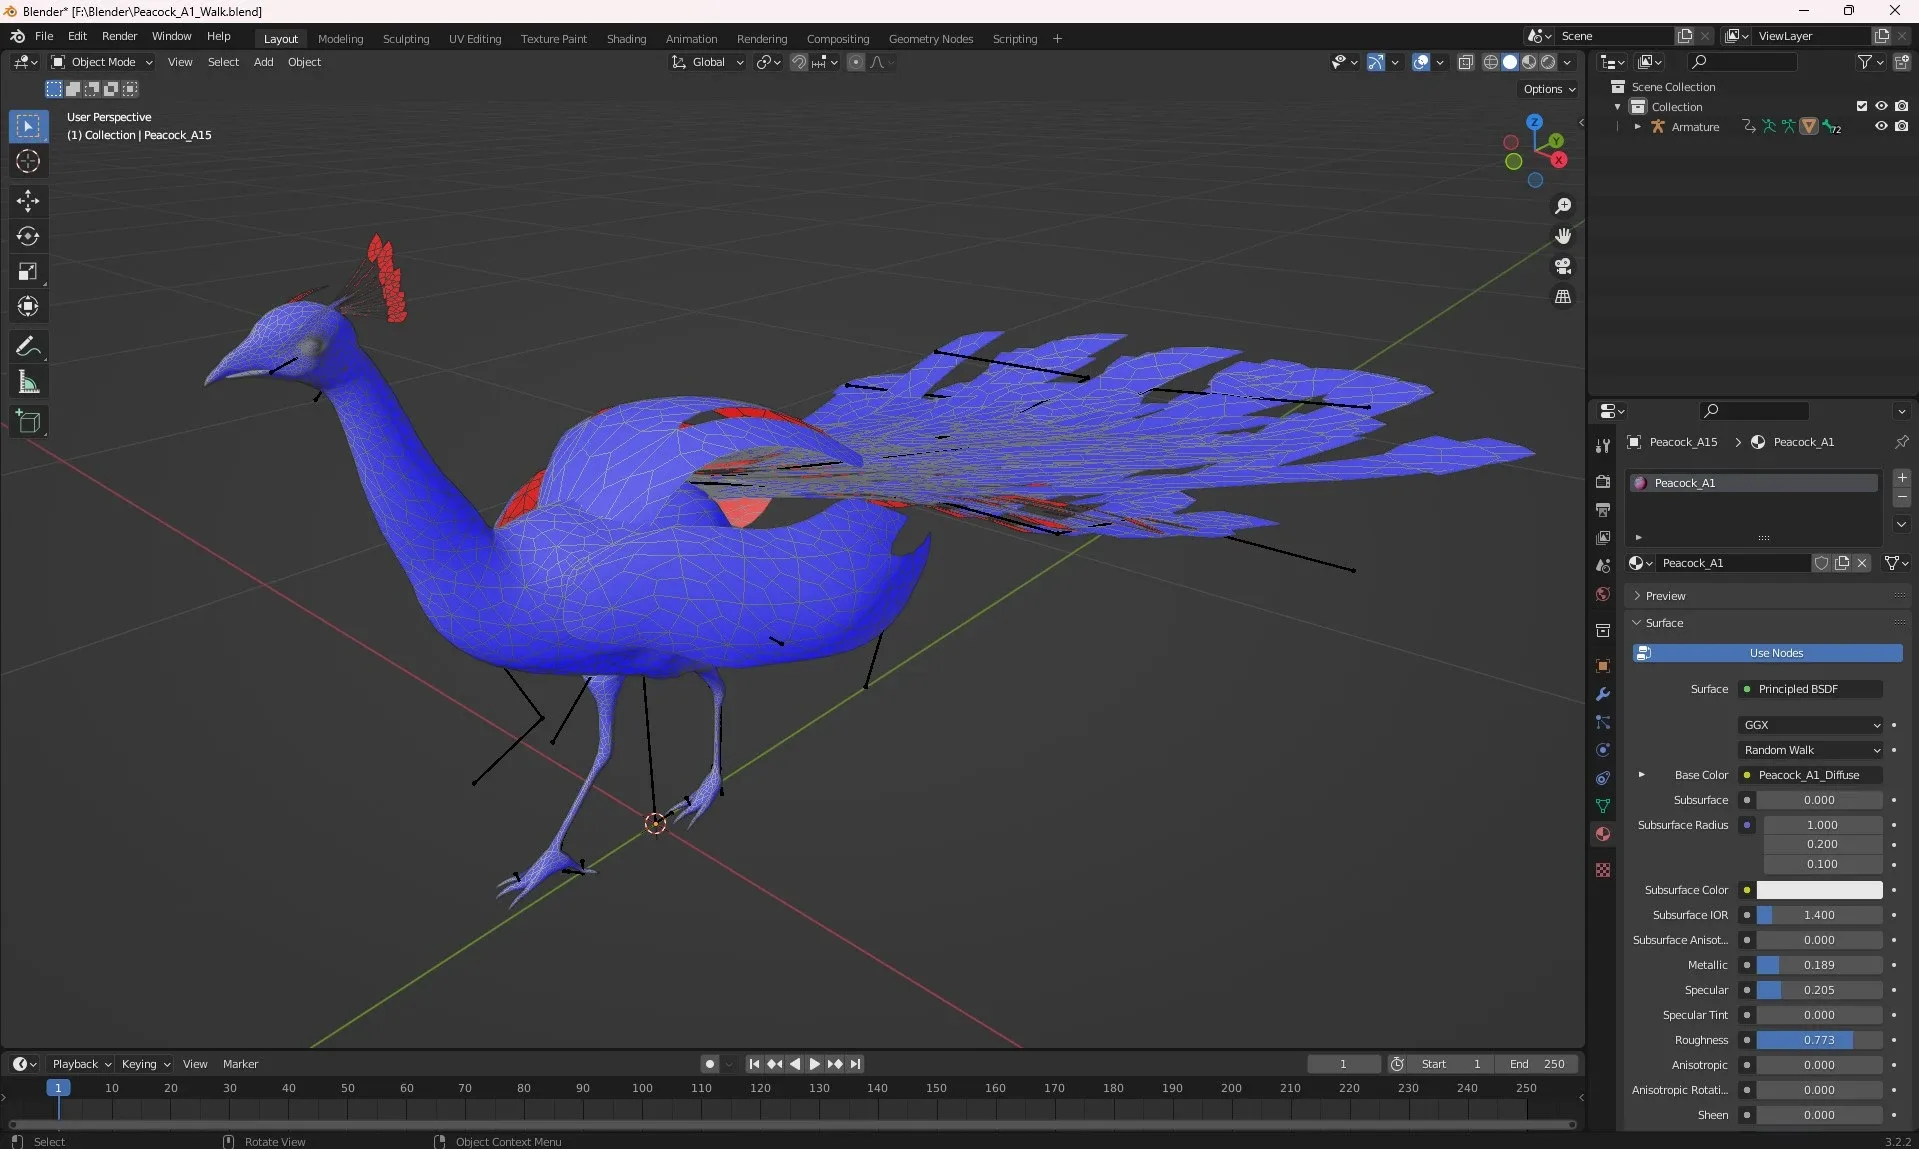Open the Object Data properties tab
The height and width of the screenshot is (1149, 1919).
pos(1603,806)
